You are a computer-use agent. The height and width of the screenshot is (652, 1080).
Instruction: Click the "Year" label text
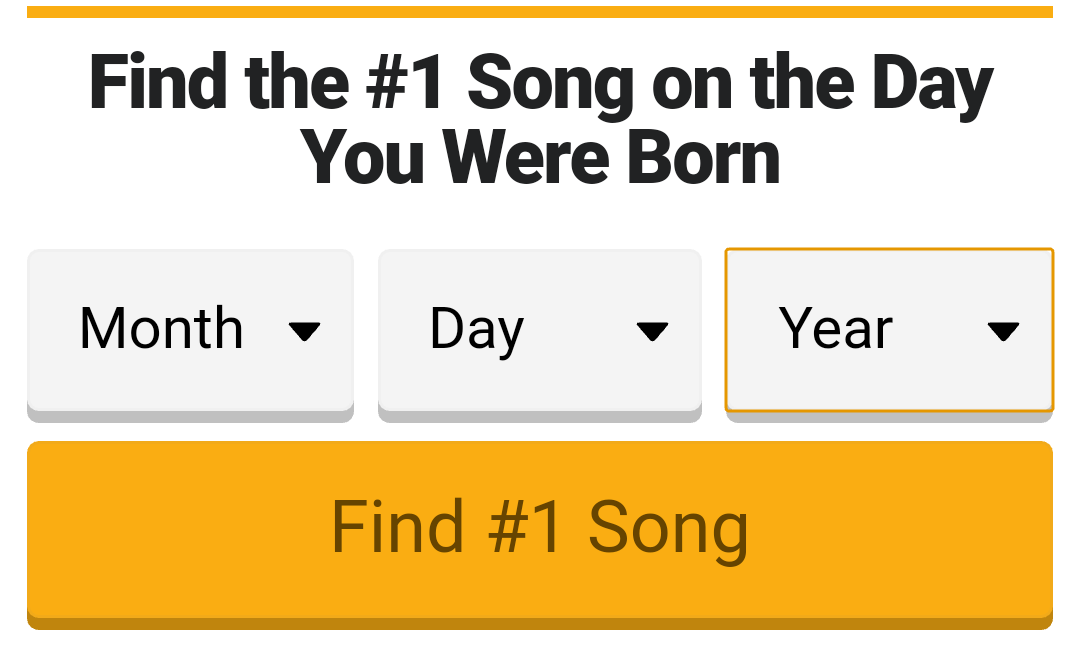pyautogui.click(x=835, y=329)
